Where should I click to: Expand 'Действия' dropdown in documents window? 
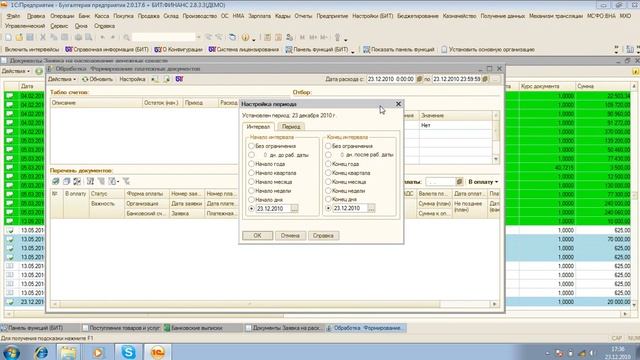pos(16,71)
